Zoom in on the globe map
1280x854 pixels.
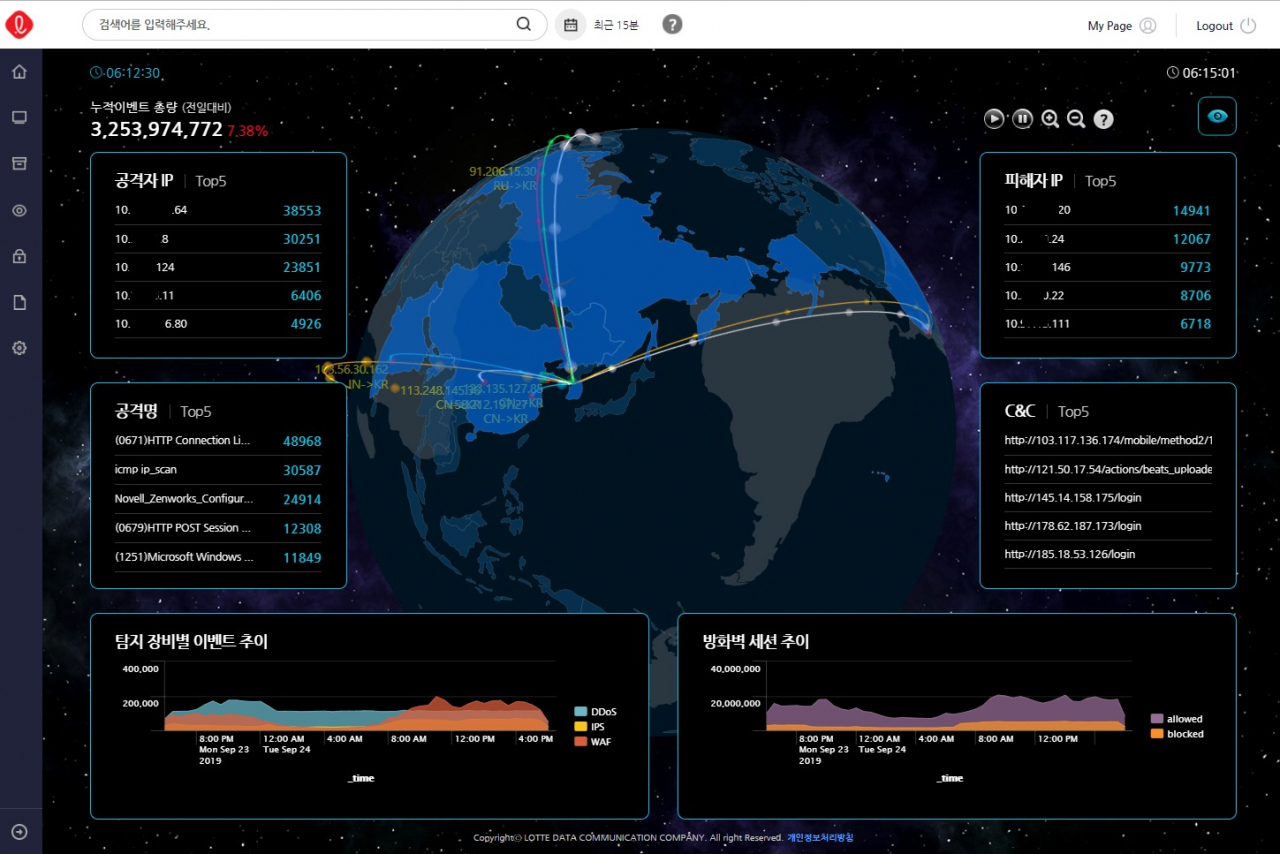tap(1050, 119)
